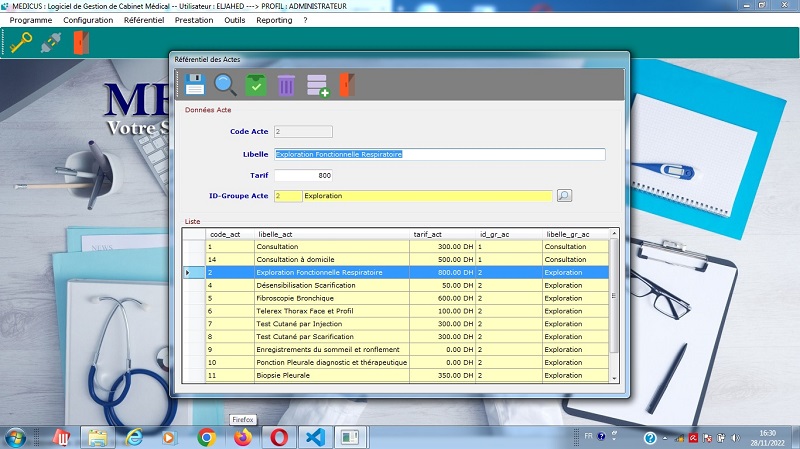Screen dimensions: 800x449
Task: Click the '500.00 DH' tarif cell
Action: (x=442, y=259)
